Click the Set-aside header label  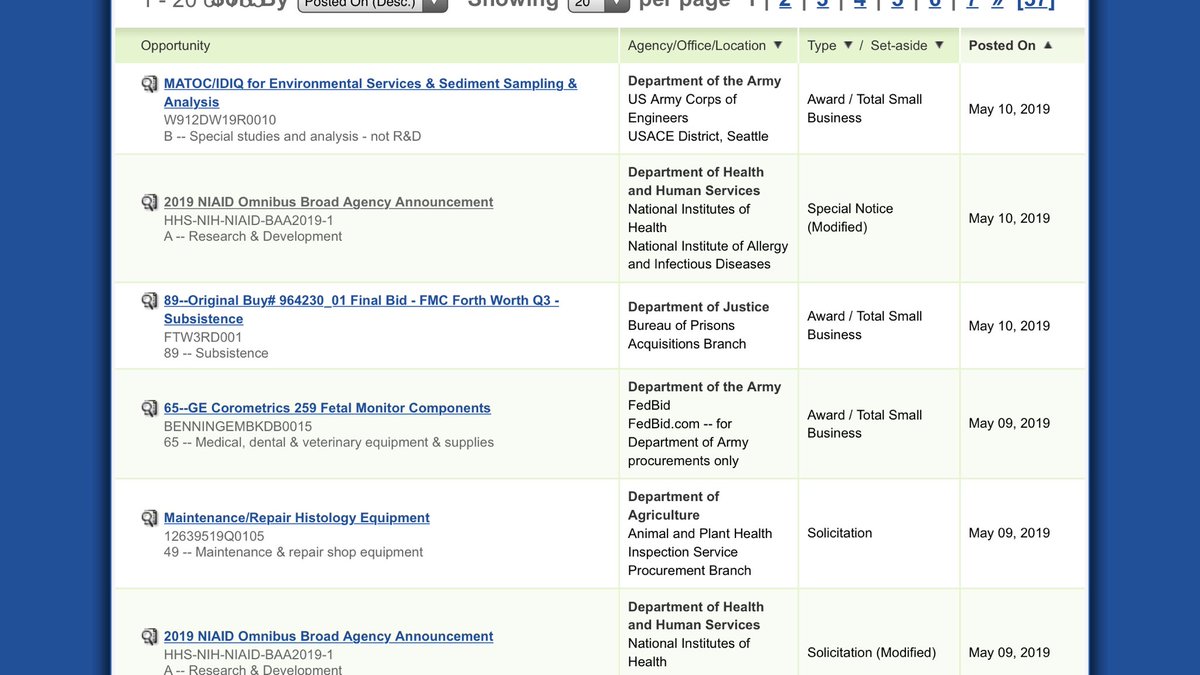(x=899, y=46)
